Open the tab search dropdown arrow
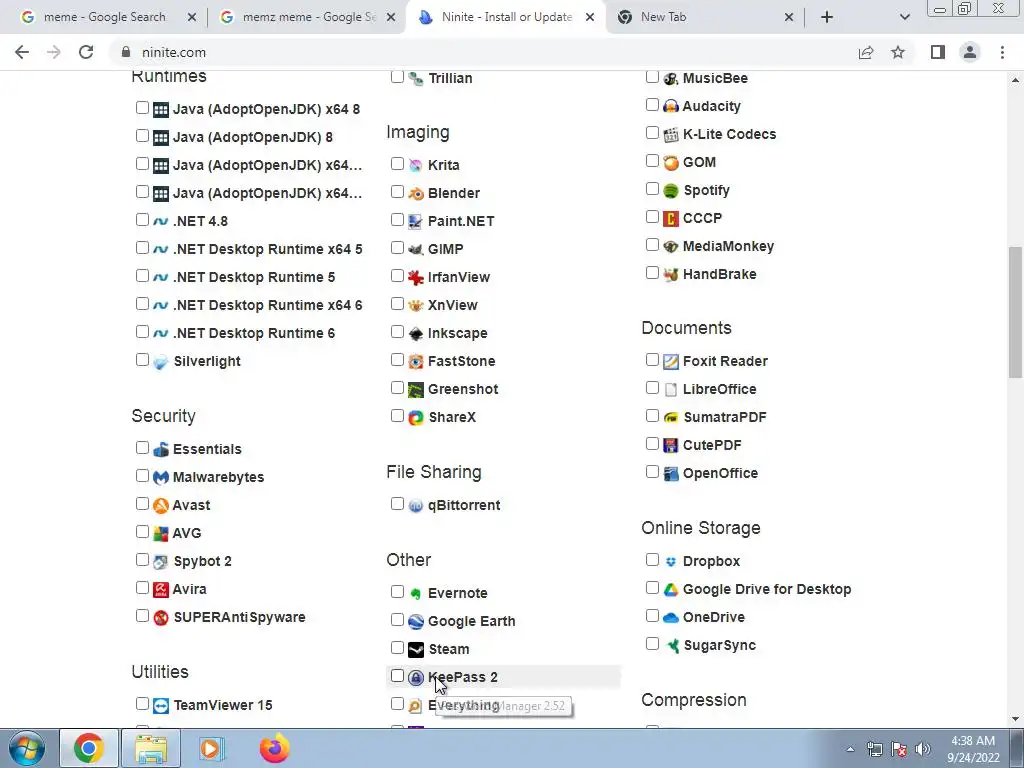The height and width of the screenshot is (768, 1024). (904, 17)
